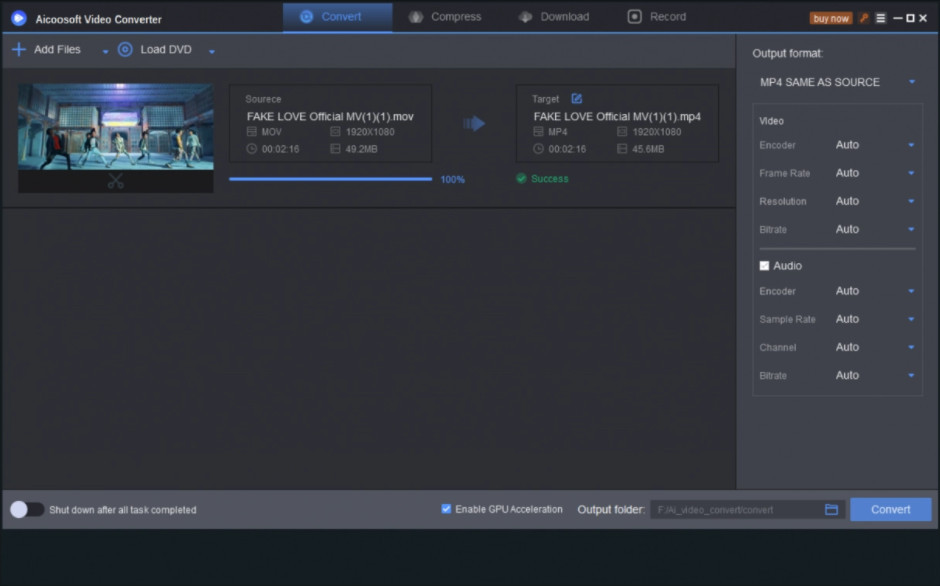
Task: Click Load DVD button
Action: pos(155,49)
